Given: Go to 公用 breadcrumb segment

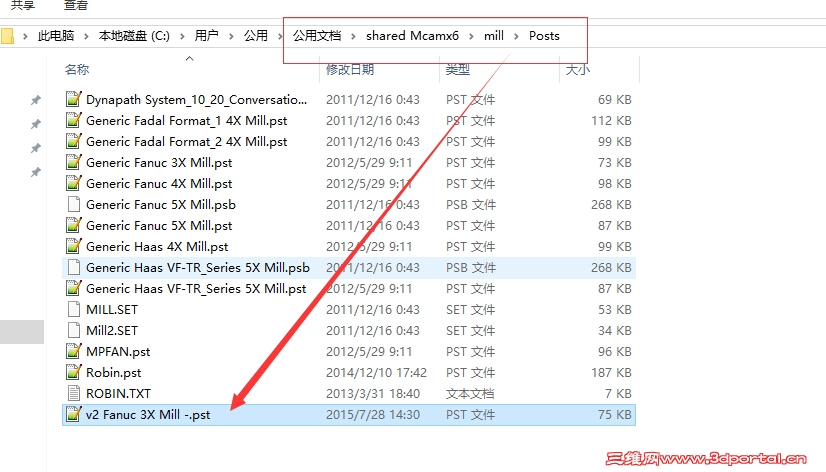Looking at the screenshot, I should click(255, 36).
